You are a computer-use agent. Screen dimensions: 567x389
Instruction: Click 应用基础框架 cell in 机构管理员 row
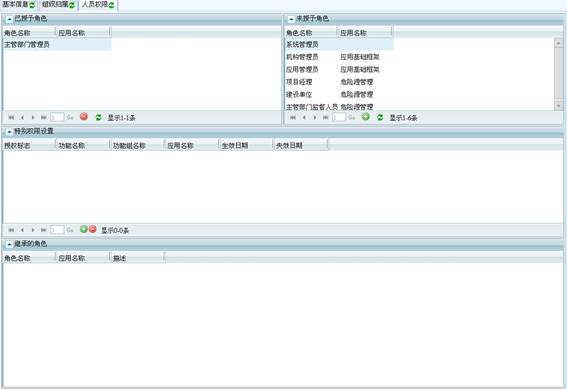(x=360, y=57)
